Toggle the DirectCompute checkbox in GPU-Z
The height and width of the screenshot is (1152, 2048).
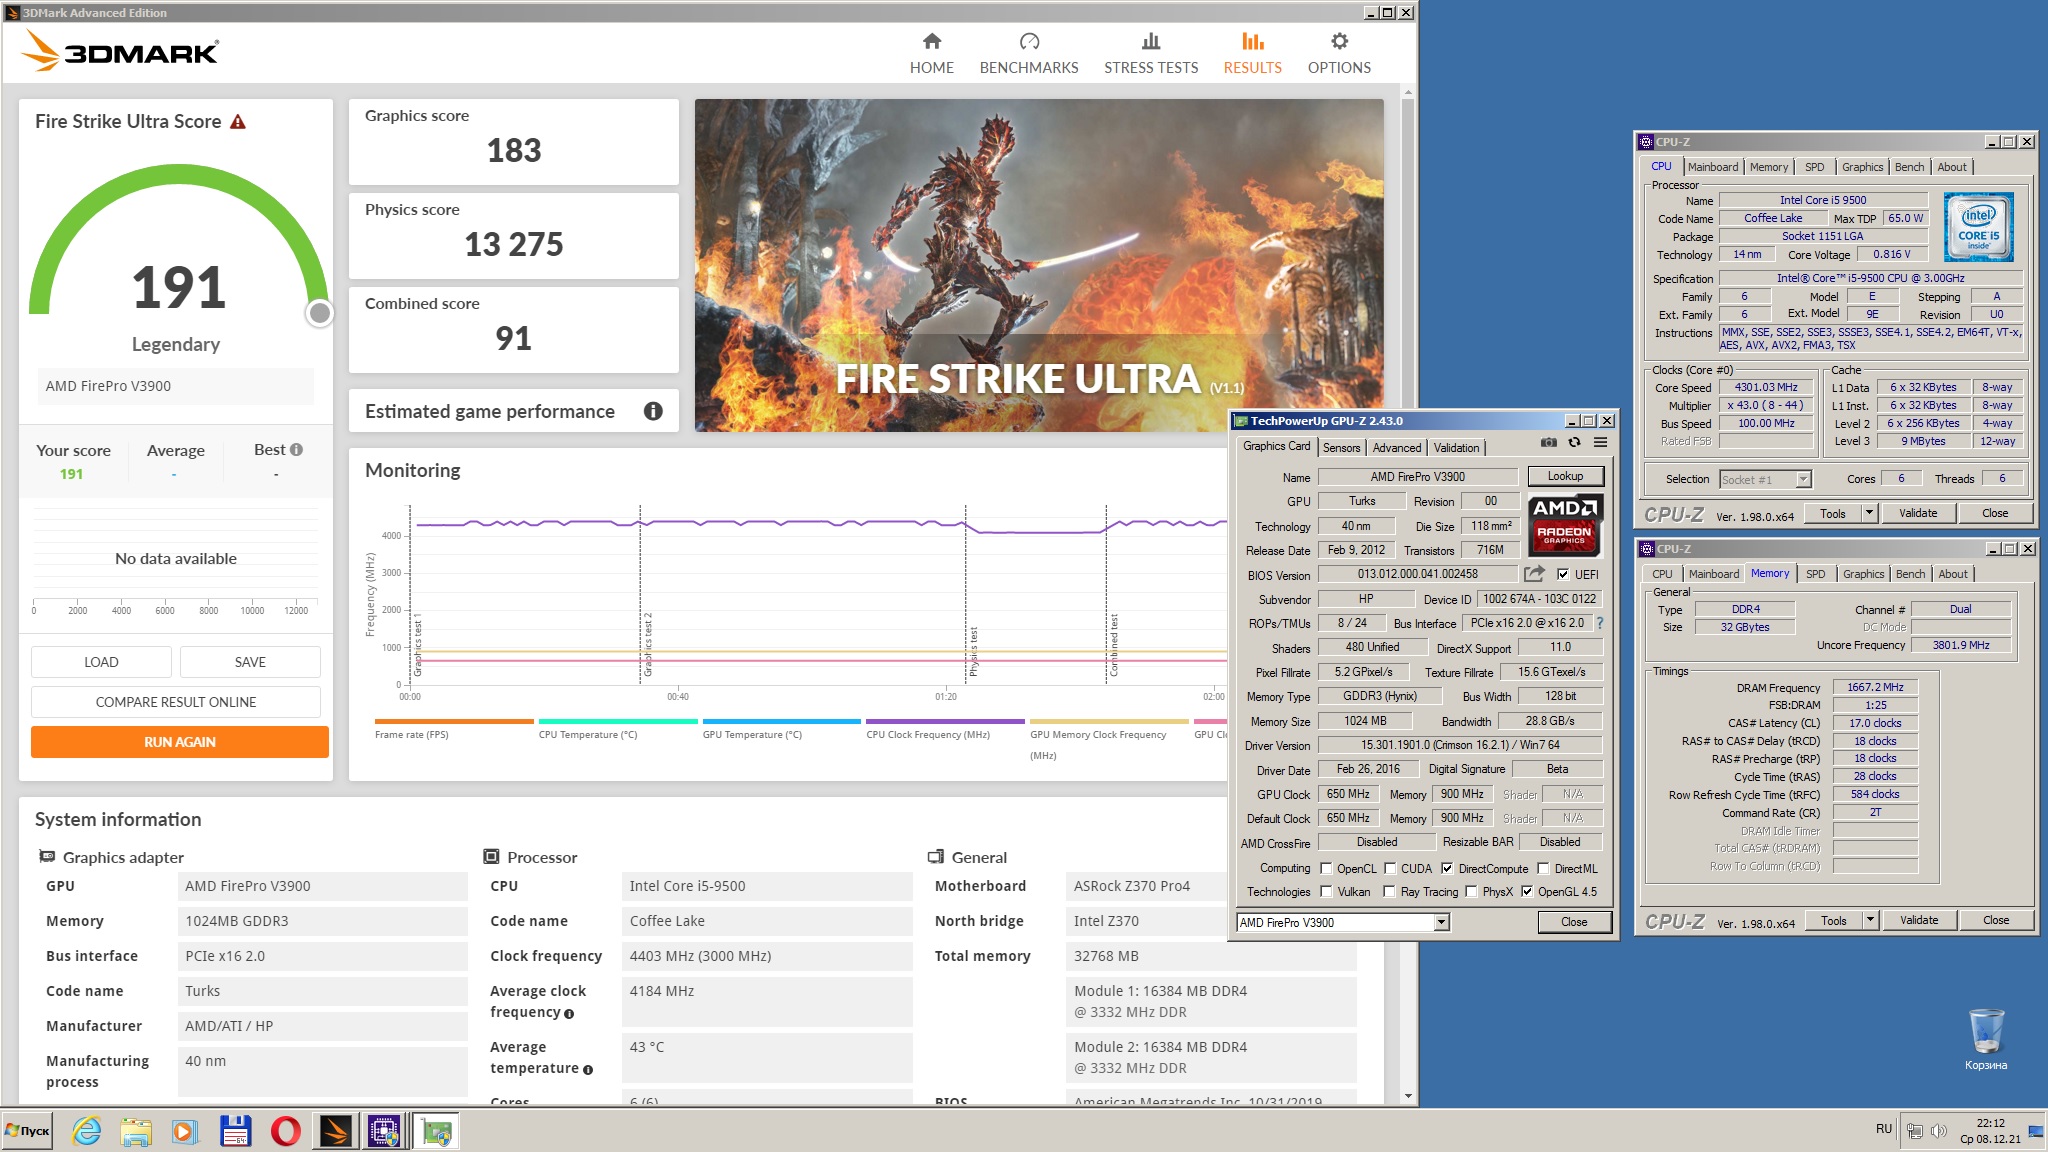click(1447, 869)
